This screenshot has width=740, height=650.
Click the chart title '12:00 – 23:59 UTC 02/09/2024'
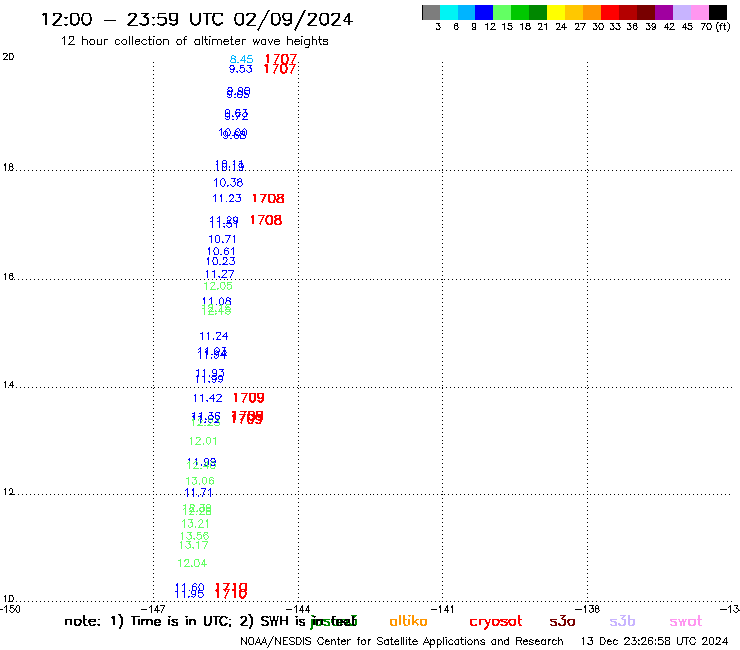(x=197, y=20)
